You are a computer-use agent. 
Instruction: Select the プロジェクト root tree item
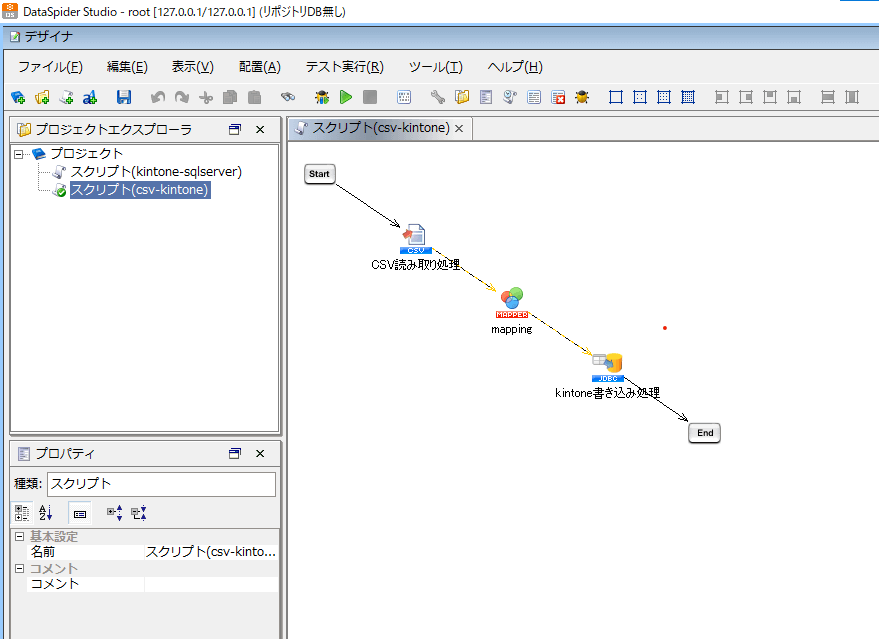86,154
